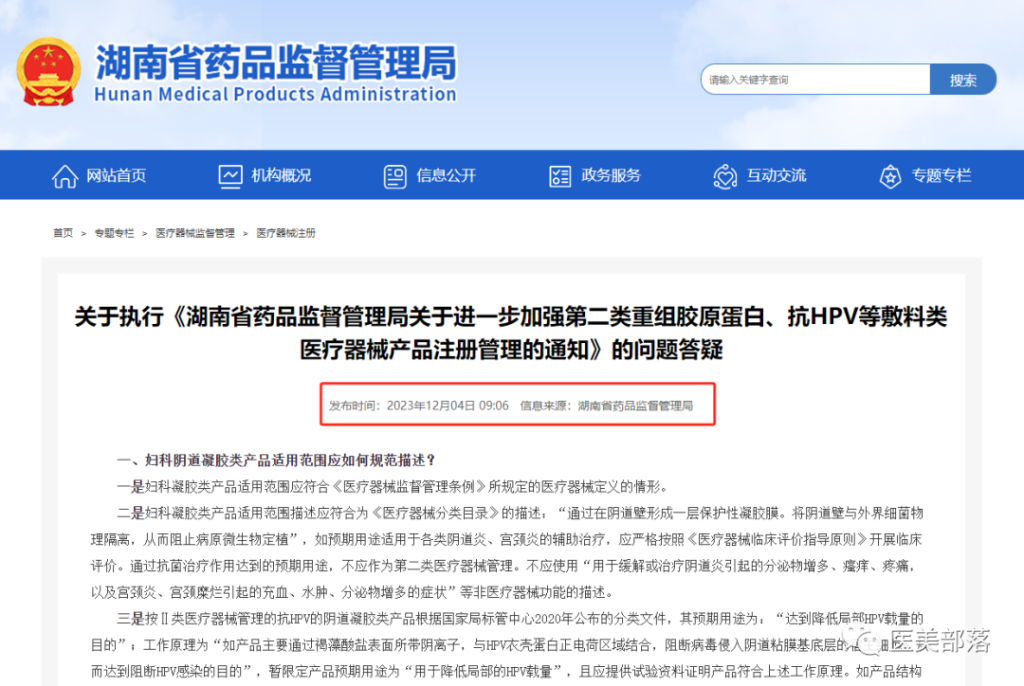Viewport: 1024px width, 686px height.
Task: Click the document icon beside 信息公开
Action: [x=395, y=176]
